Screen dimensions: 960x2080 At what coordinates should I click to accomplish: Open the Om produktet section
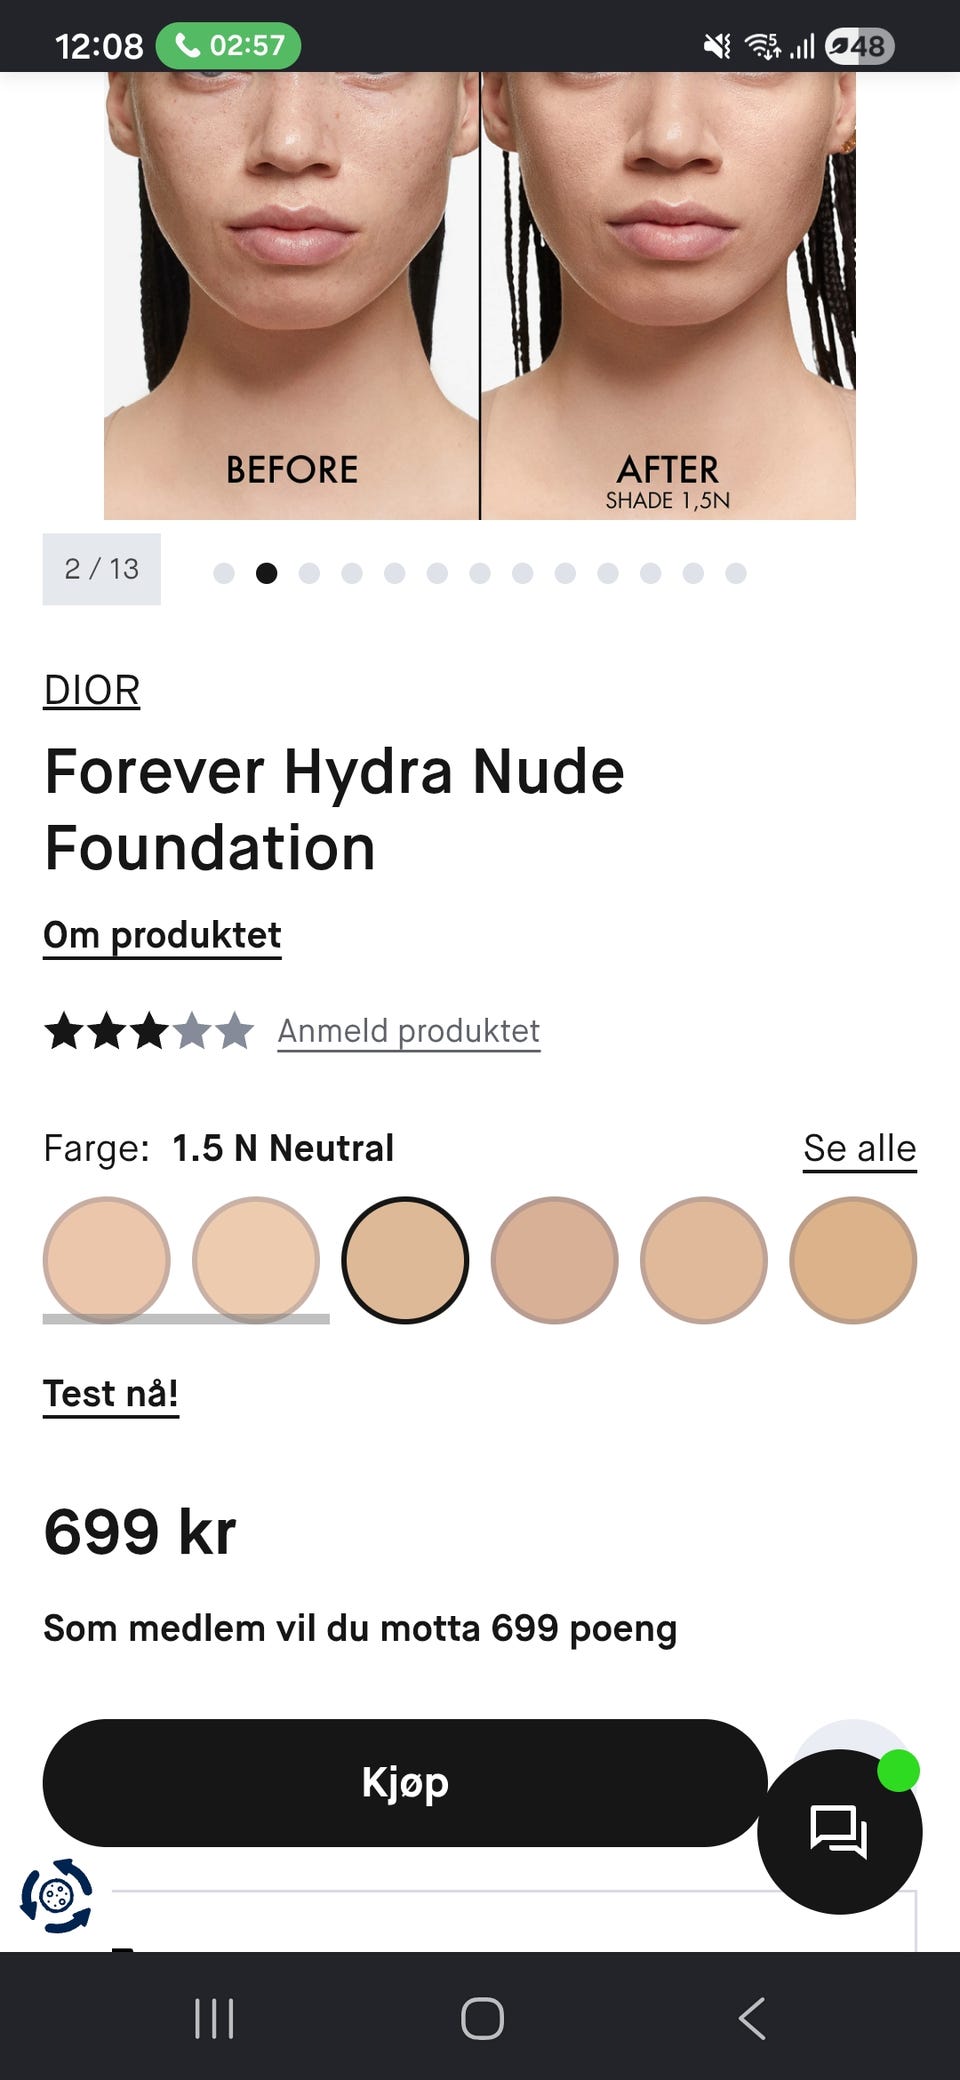click(162, 936)
